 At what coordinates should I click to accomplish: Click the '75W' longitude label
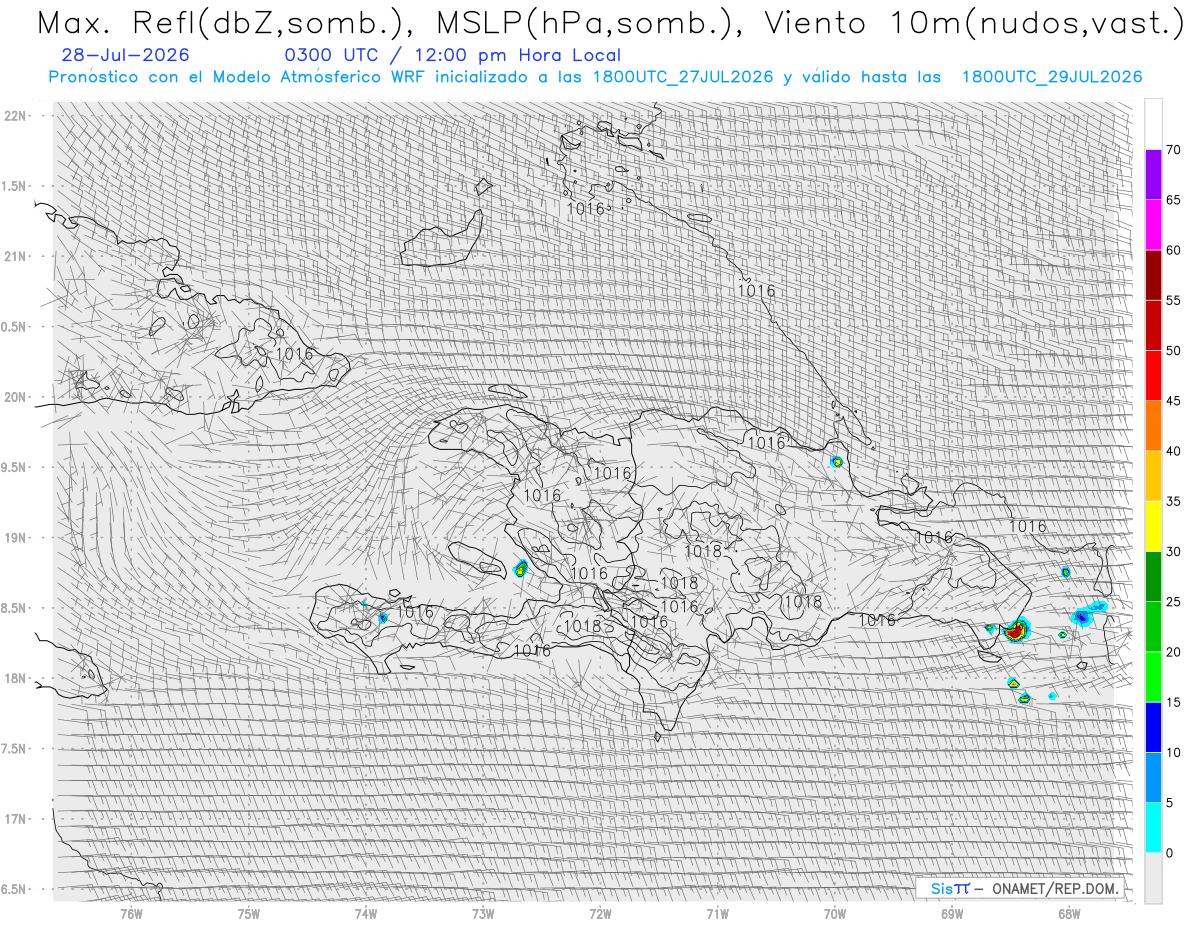(x=249, y=914)
